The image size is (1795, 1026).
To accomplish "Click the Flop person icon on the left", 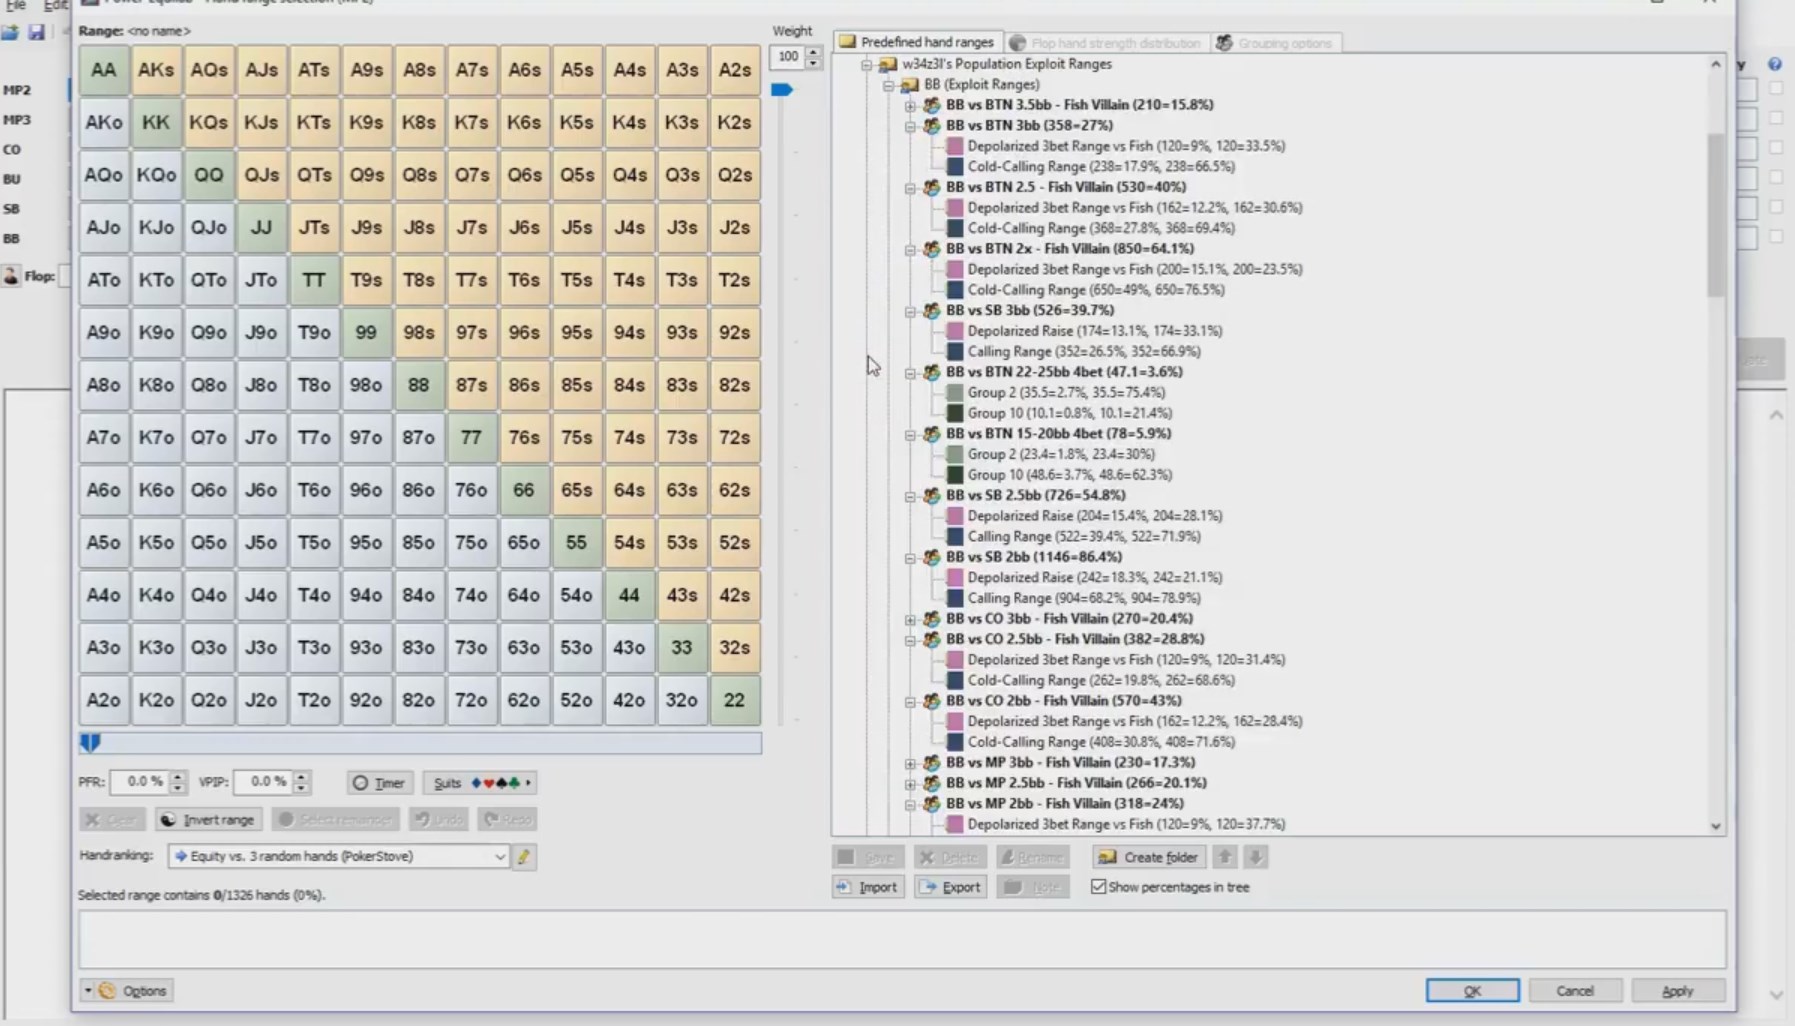I will [11, 276].
